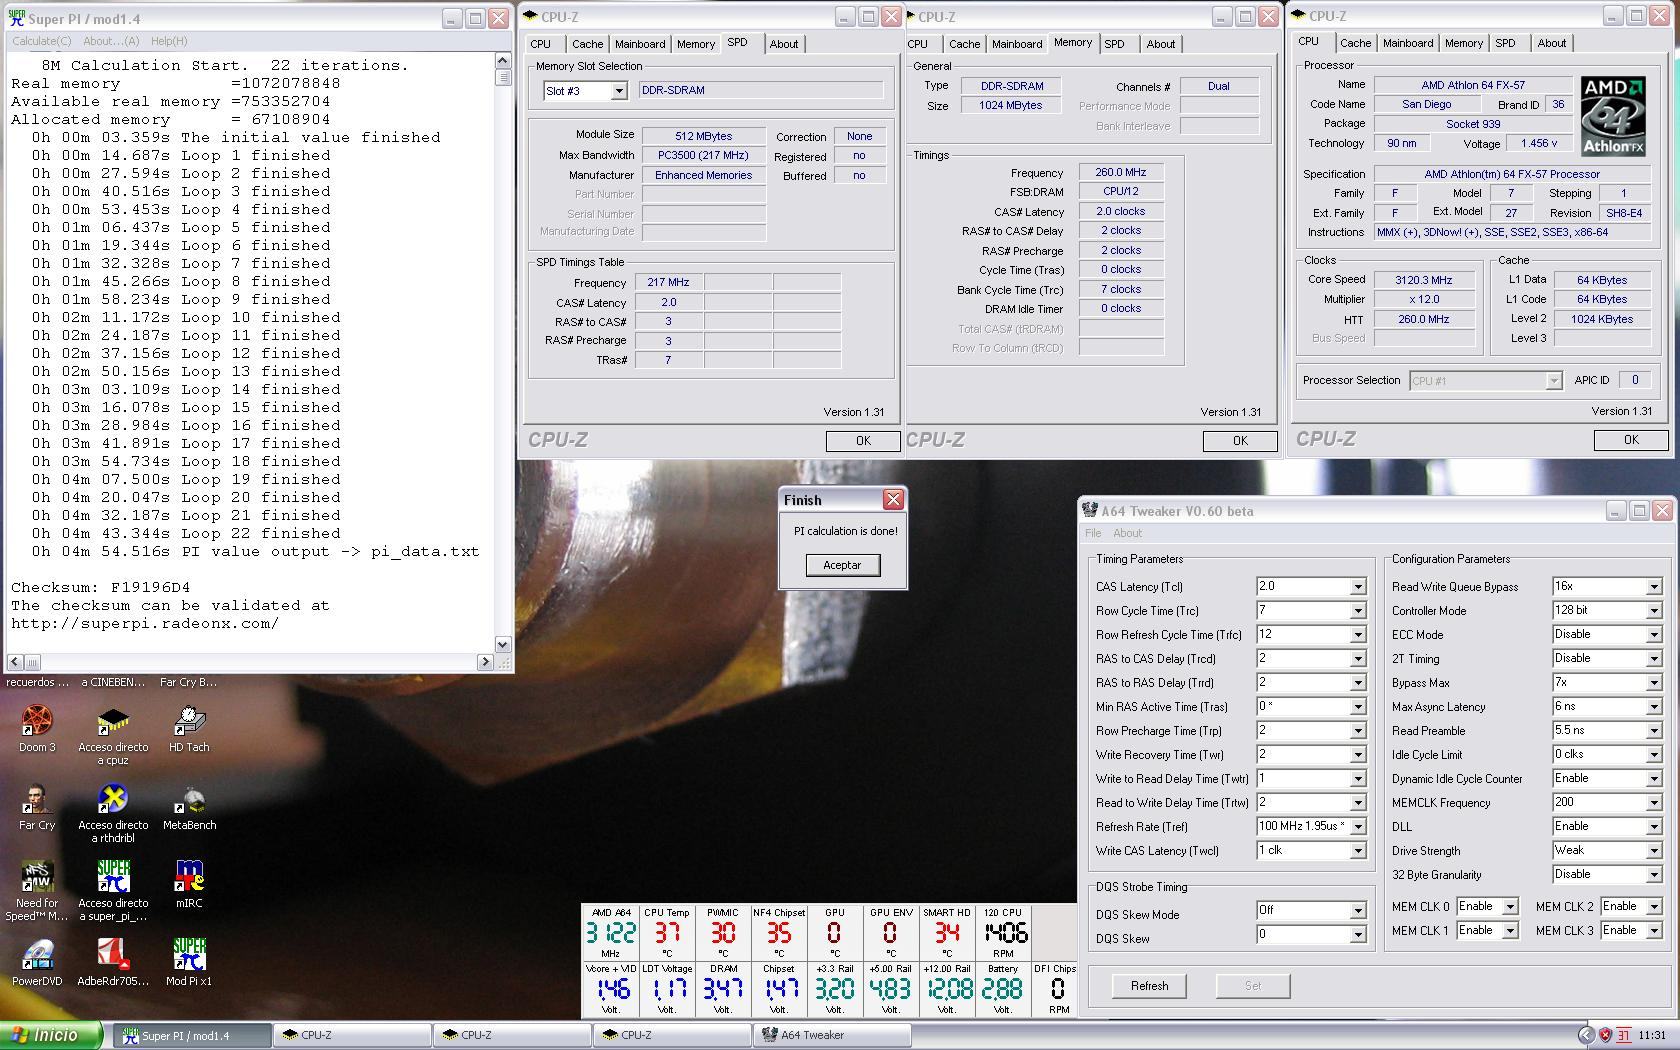Open the Far Cry desktop icon
The image size is (1680, 1050).
pyautogui.click(x=37, y=800)
